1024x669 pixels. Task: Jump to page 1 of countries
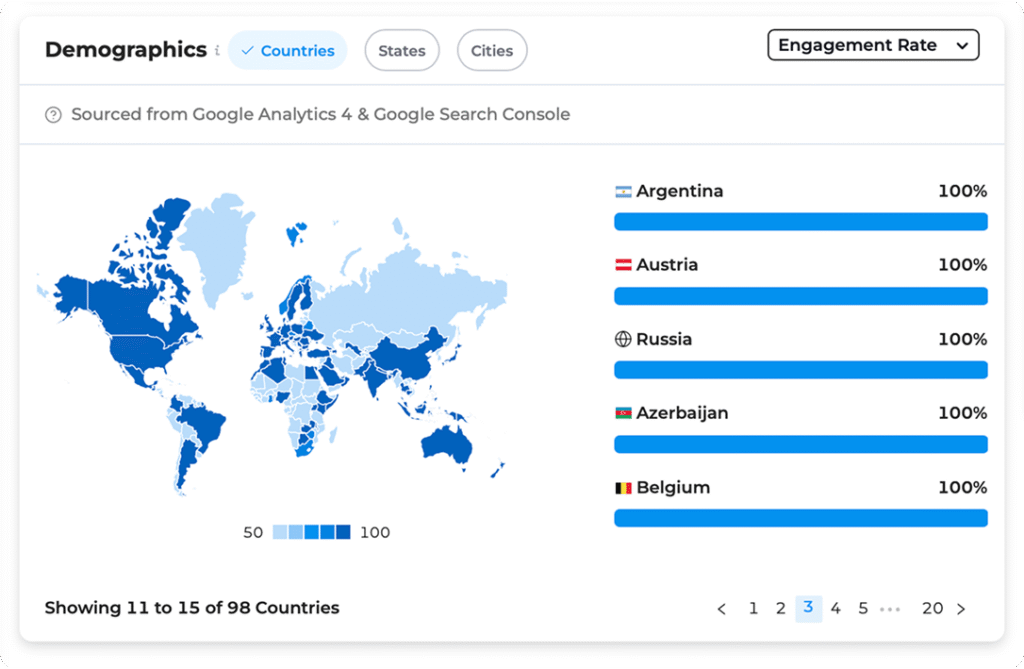coord(754,608)
